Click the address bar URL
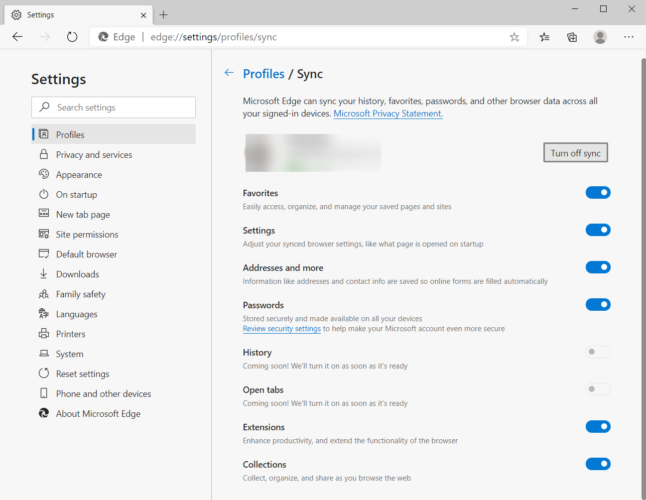The height and width of the screenshot is (500, 646). point(213,37)
